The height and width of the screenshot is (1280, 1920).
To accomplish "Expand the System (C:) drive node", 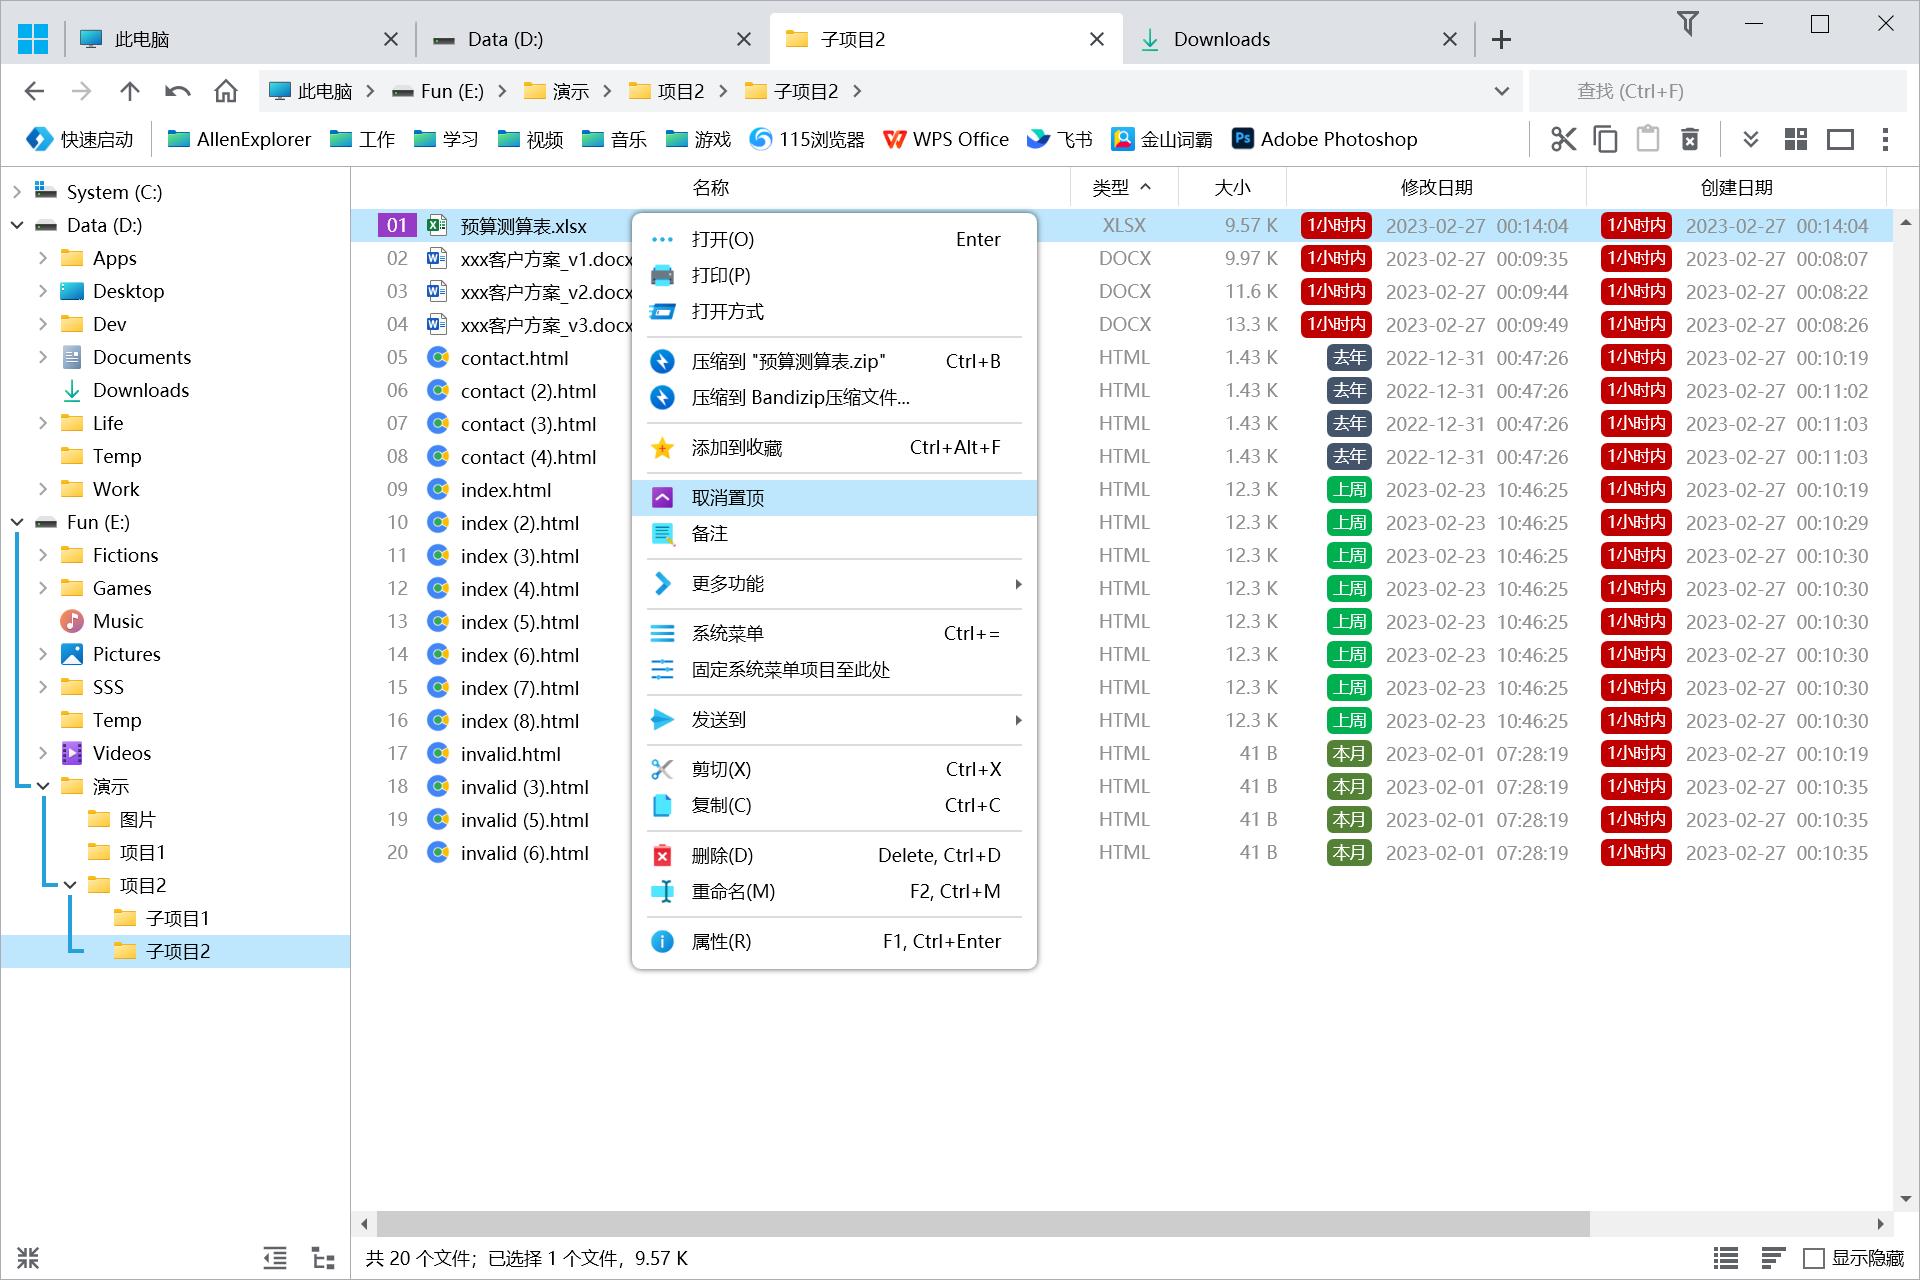I will pos(17,192).
